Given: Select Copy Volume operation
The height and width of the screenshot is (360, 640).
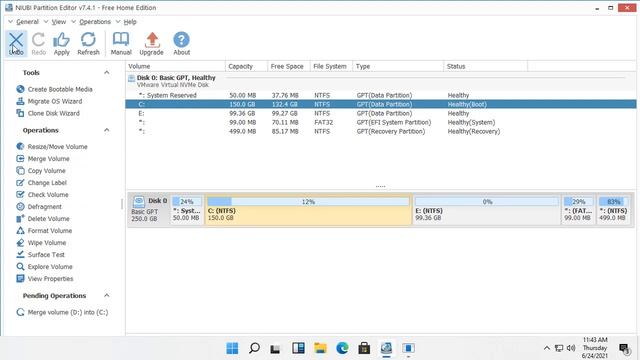Looking at the screenshot, I should click(41, 171).
